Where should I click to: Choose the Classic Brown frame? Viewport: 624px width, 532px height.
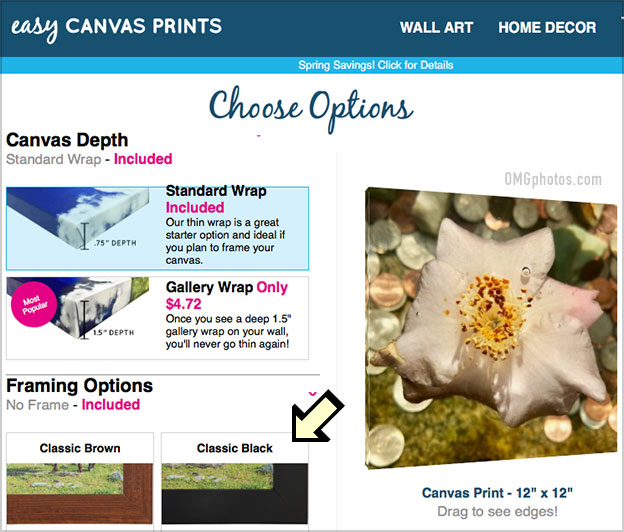click(x=80, y=481)
